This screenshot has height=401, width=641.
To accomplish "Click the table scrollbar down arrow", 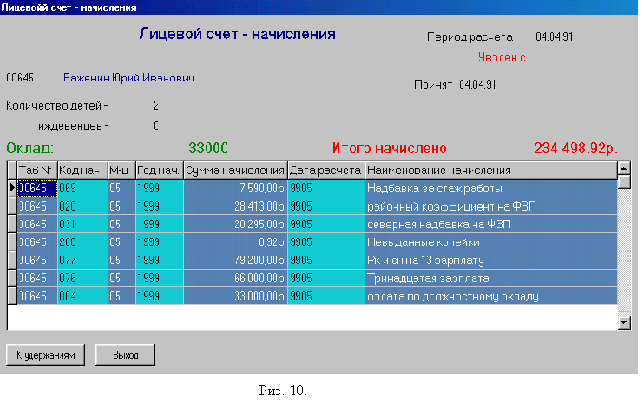I will pyautogui.click(x=624, y=323).
